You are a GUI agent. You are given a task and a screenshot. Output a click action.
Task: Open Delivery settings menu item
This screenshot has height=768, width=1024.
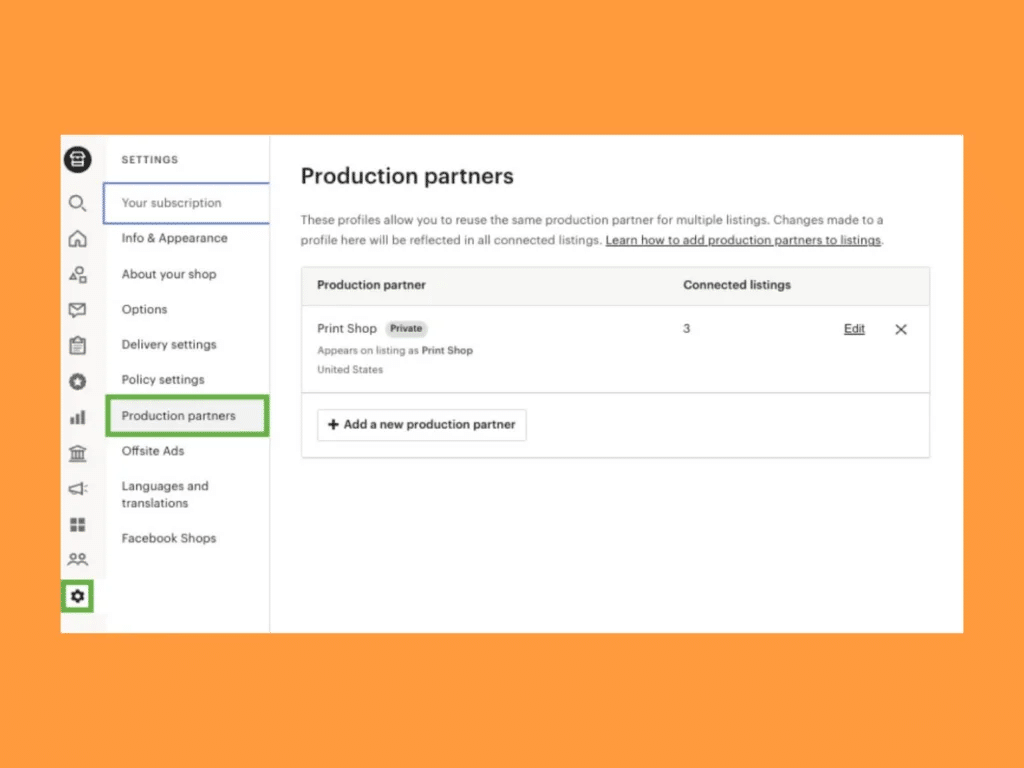click(168, 344)
